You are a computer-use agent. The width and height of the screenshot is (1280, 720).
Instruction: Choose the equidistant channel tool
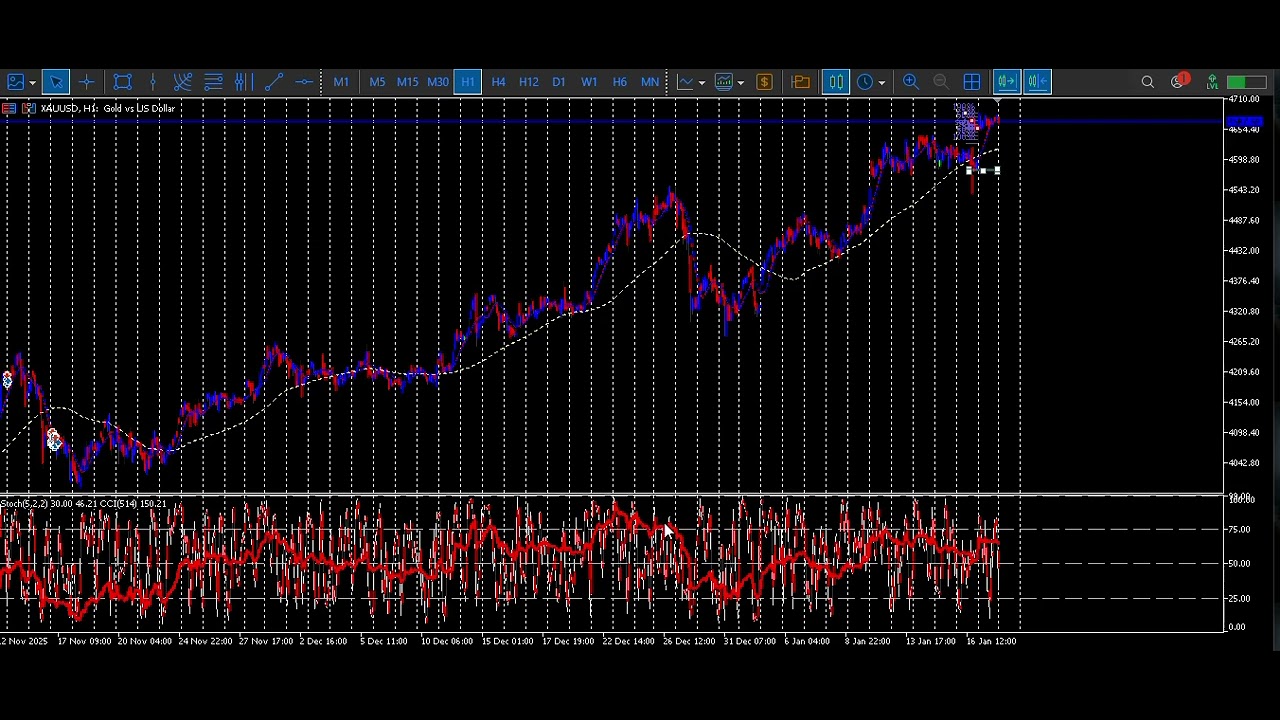point(243,82)
